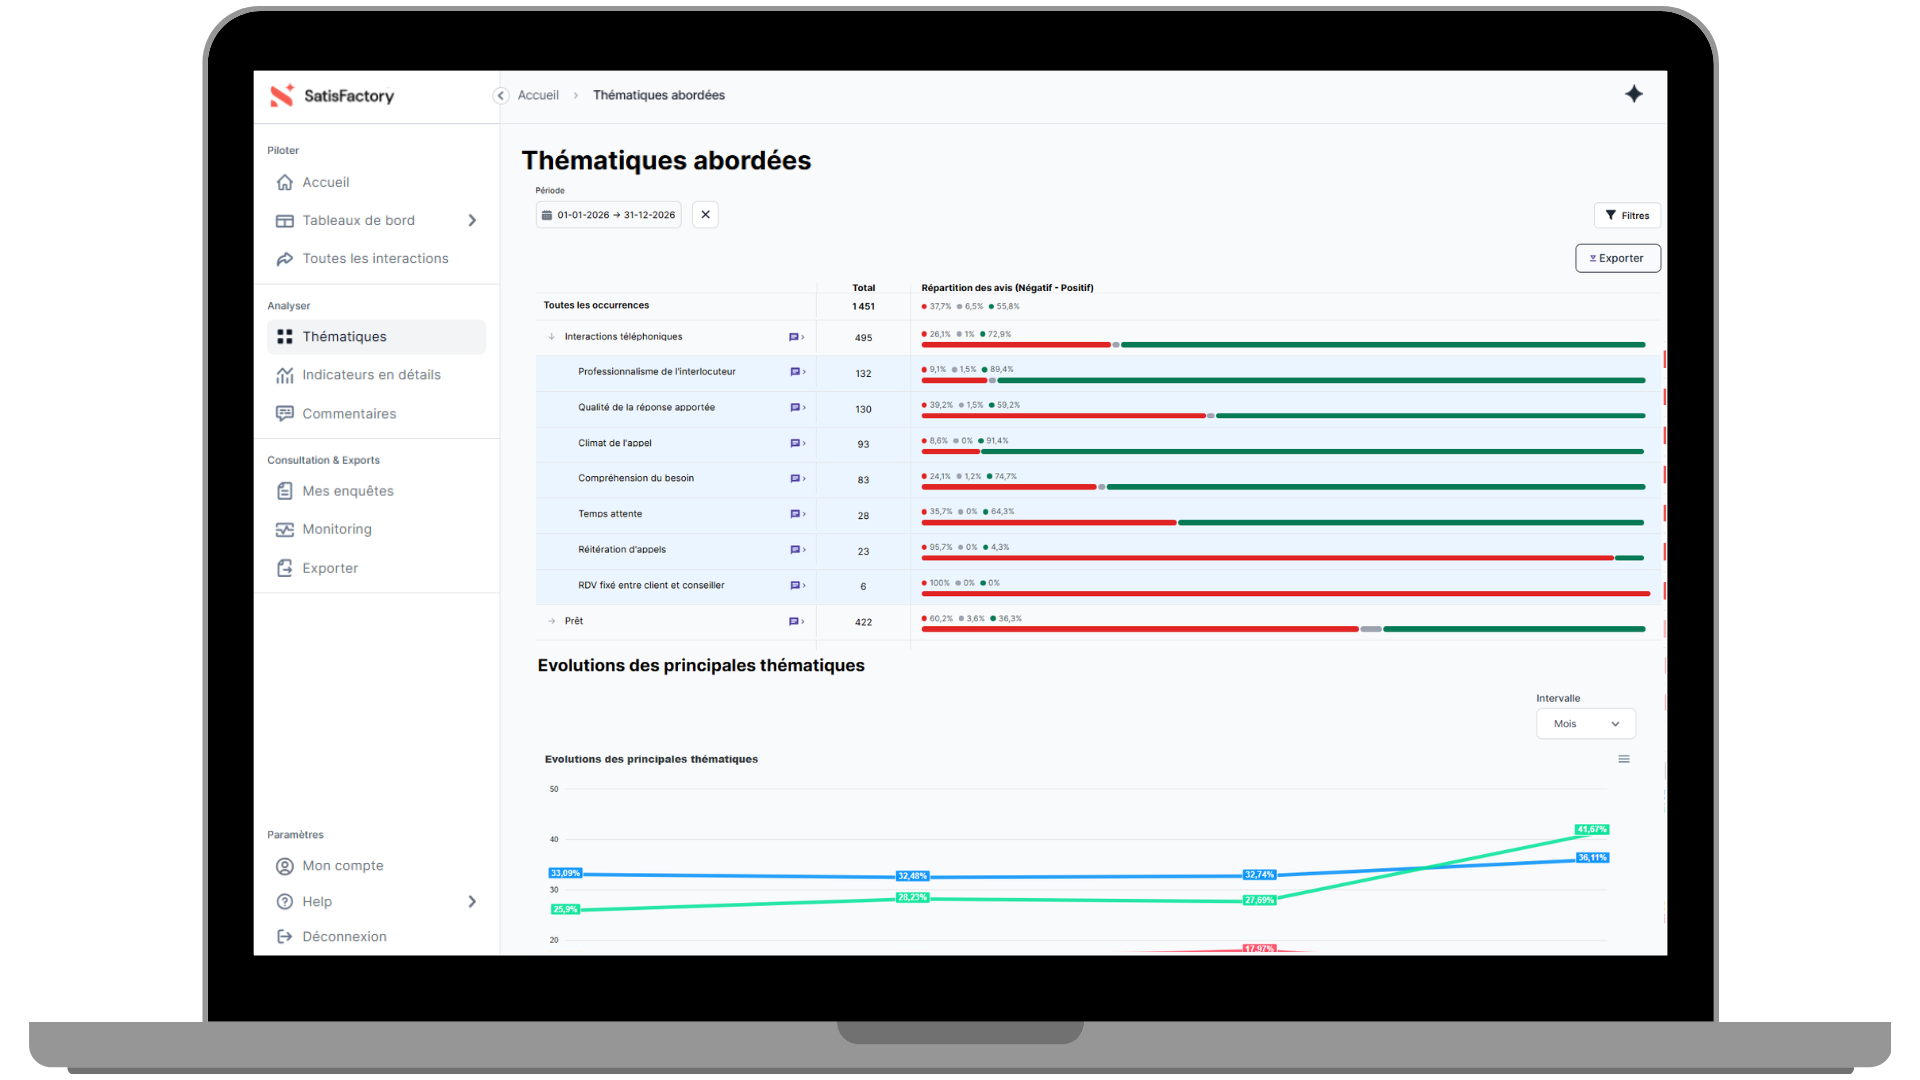Screen dimensions: 1920x1080
Task: Click the Filtres button
Action: tap(1626, 216)
